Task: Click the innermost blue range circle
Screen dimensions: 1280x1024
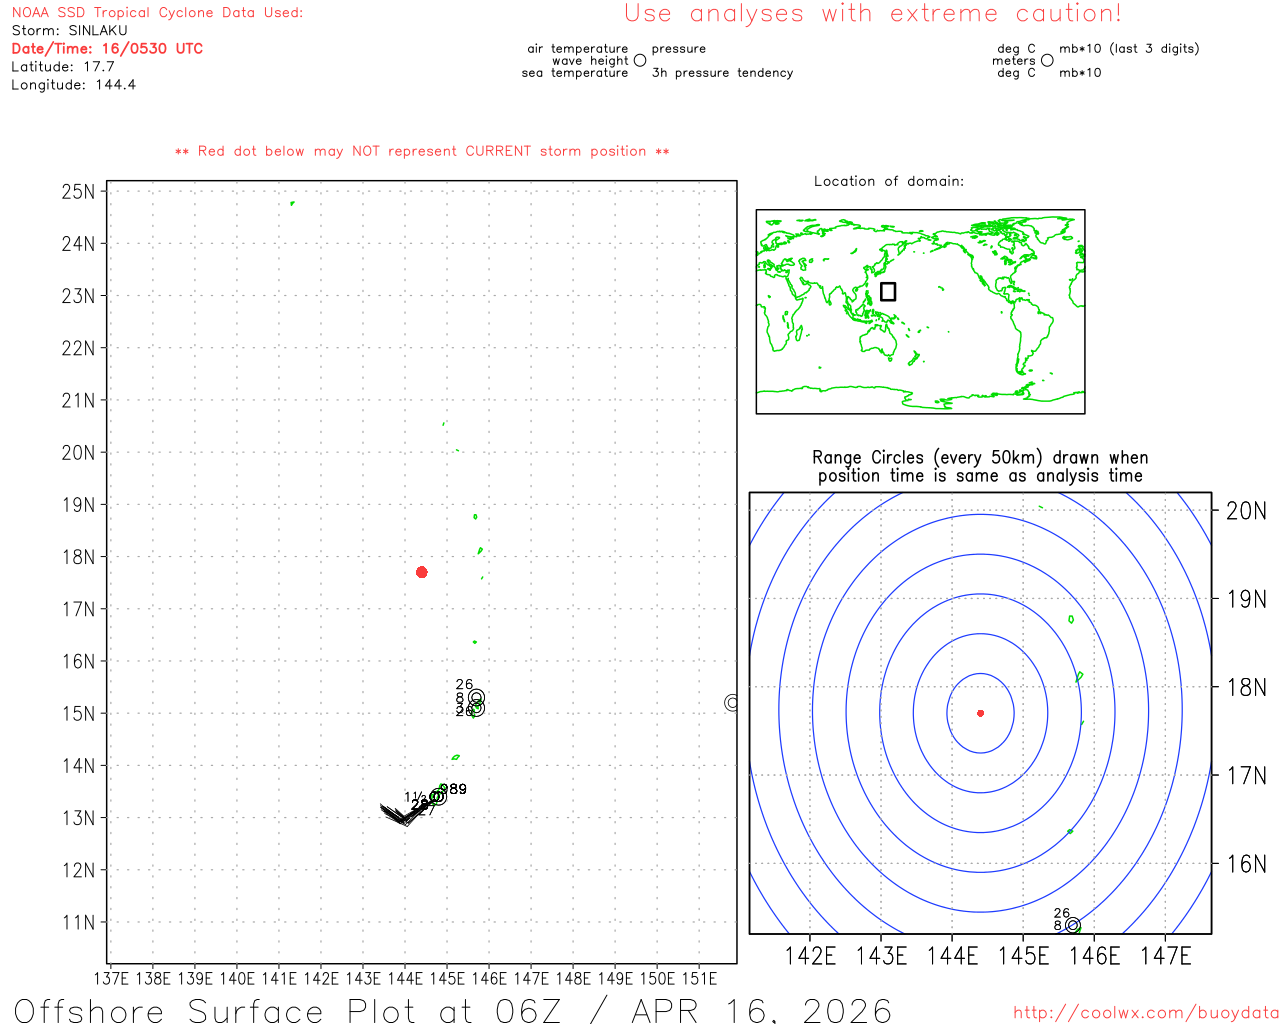Action: pos(980,713)
